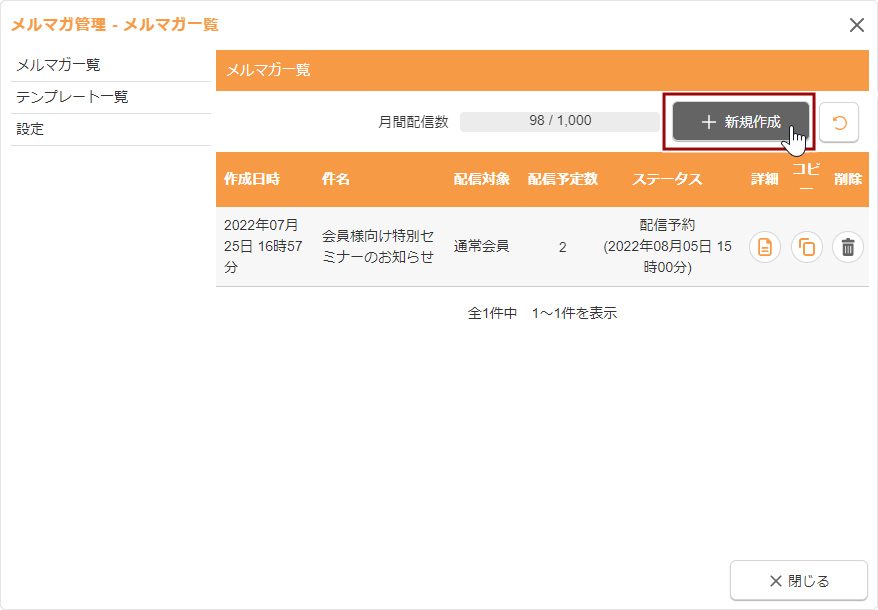
Task: Click the 件名 column header
Action: point(336,179)
